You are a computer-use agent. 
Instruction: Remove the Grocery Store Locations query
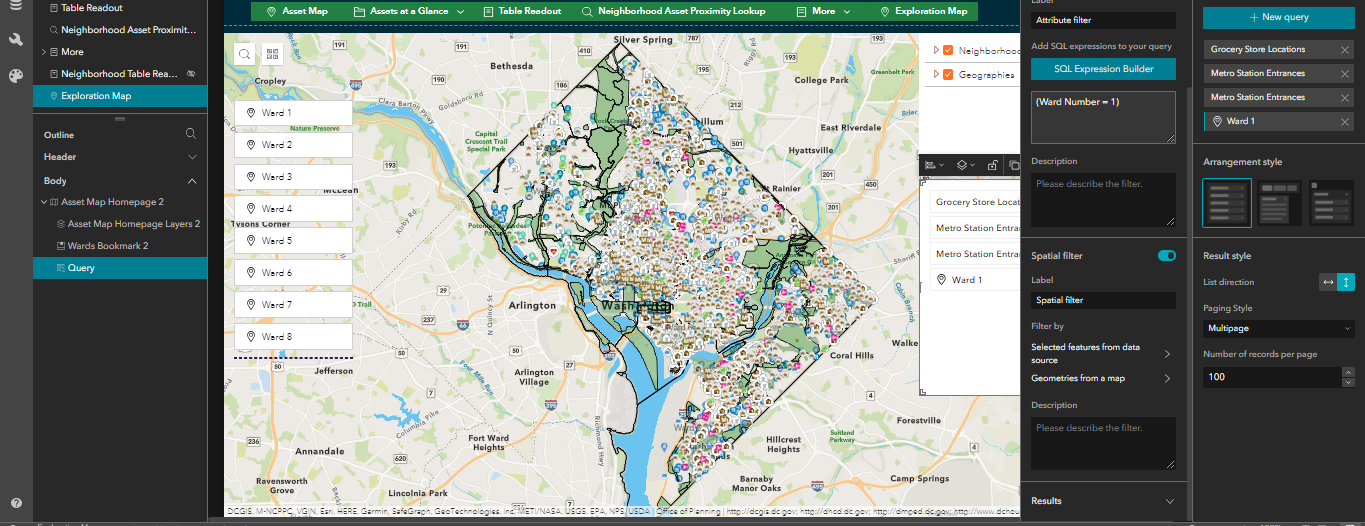tap(1345, 49)
